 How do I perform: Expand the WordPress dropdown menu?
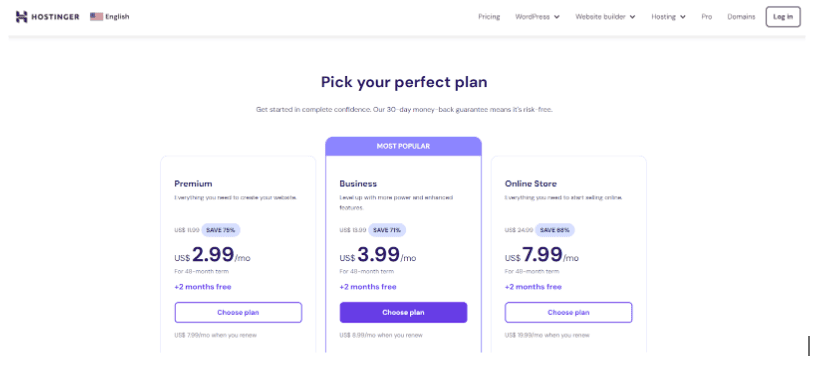(x=537, y=17)
